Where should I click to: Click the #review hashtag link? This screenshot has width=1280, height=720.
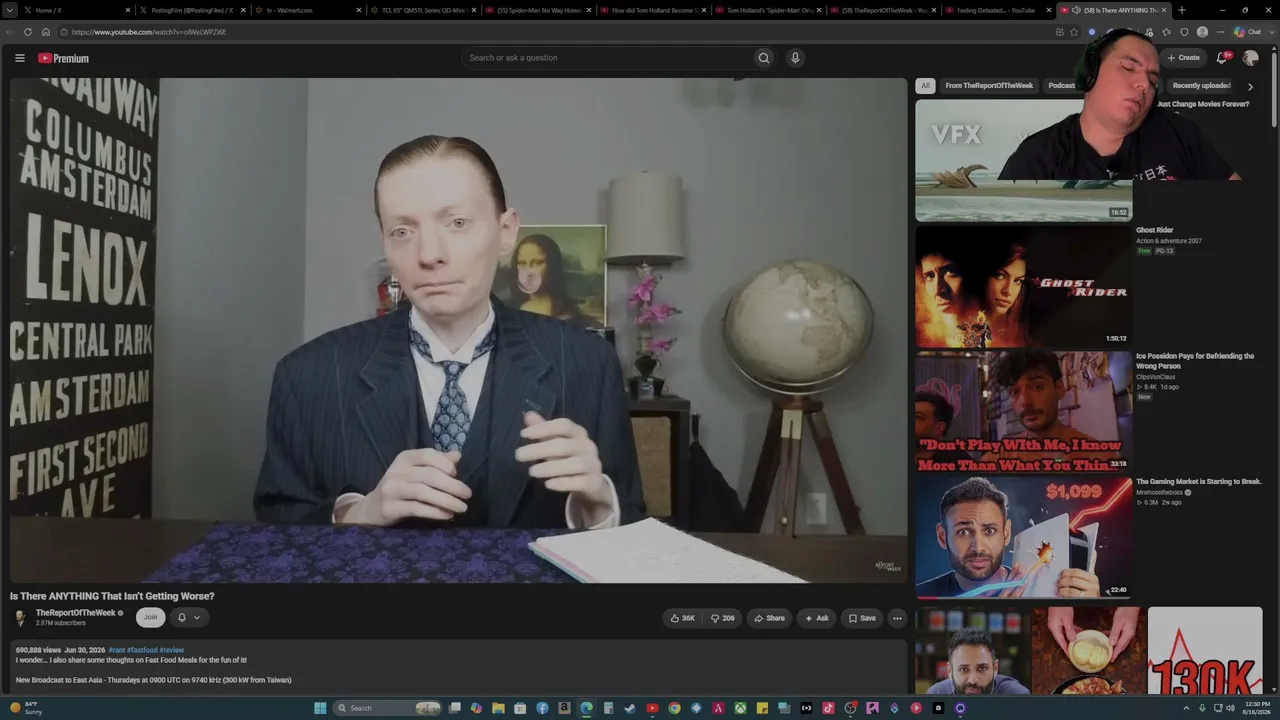(x=172, y=650)
